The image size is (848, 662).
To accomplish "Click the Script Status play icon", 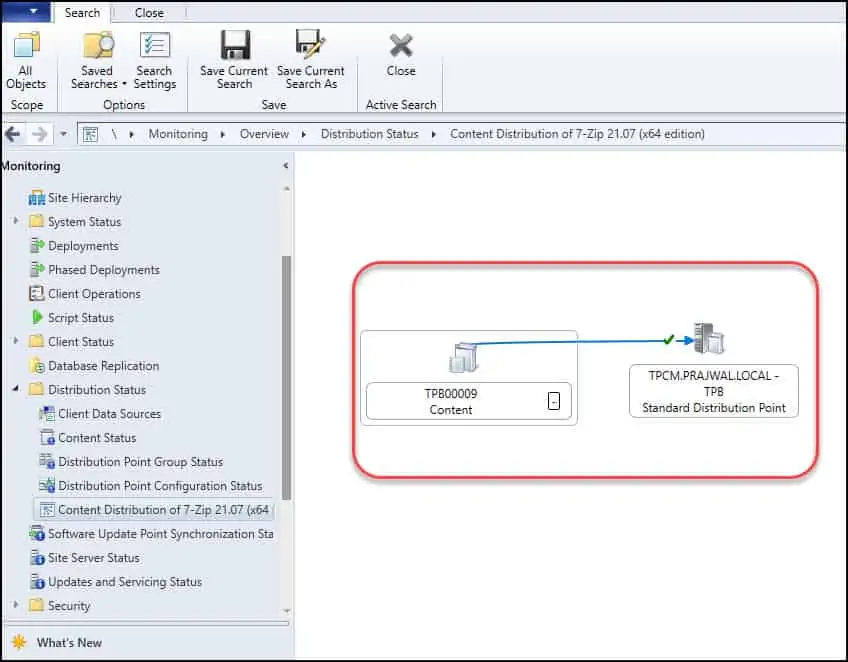I will point(37,317).
